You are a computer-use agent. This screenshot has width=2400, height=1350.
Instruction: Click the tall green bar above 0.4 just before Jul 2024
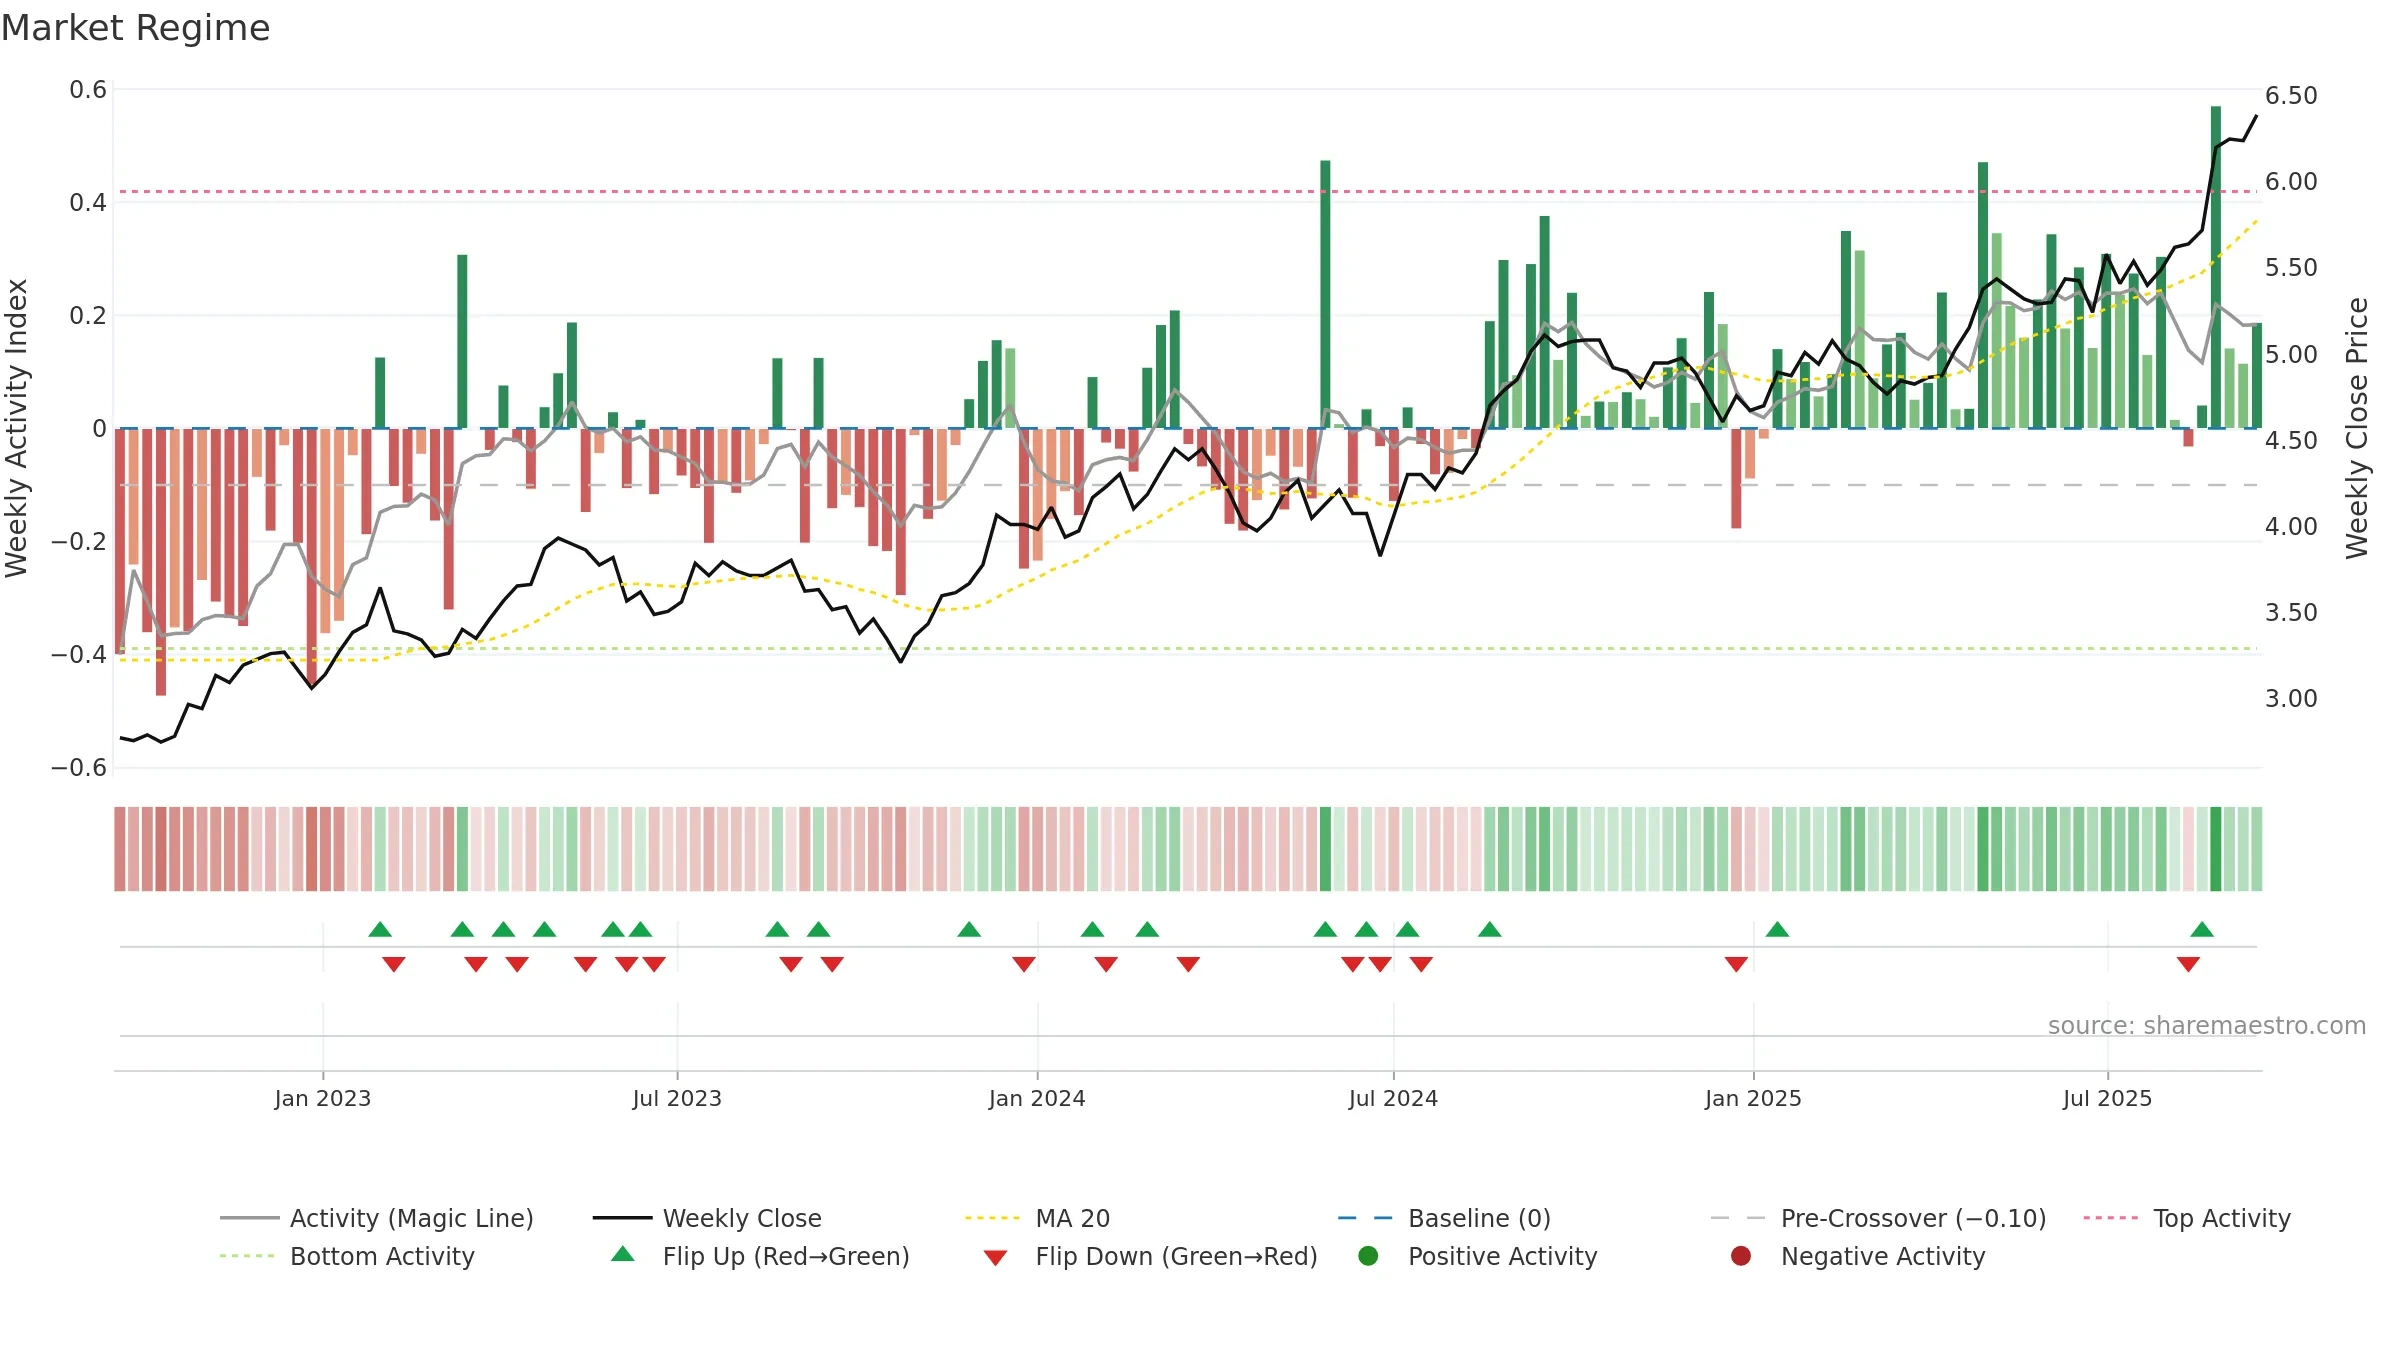pyautogui.click(x=1325, y=294)
